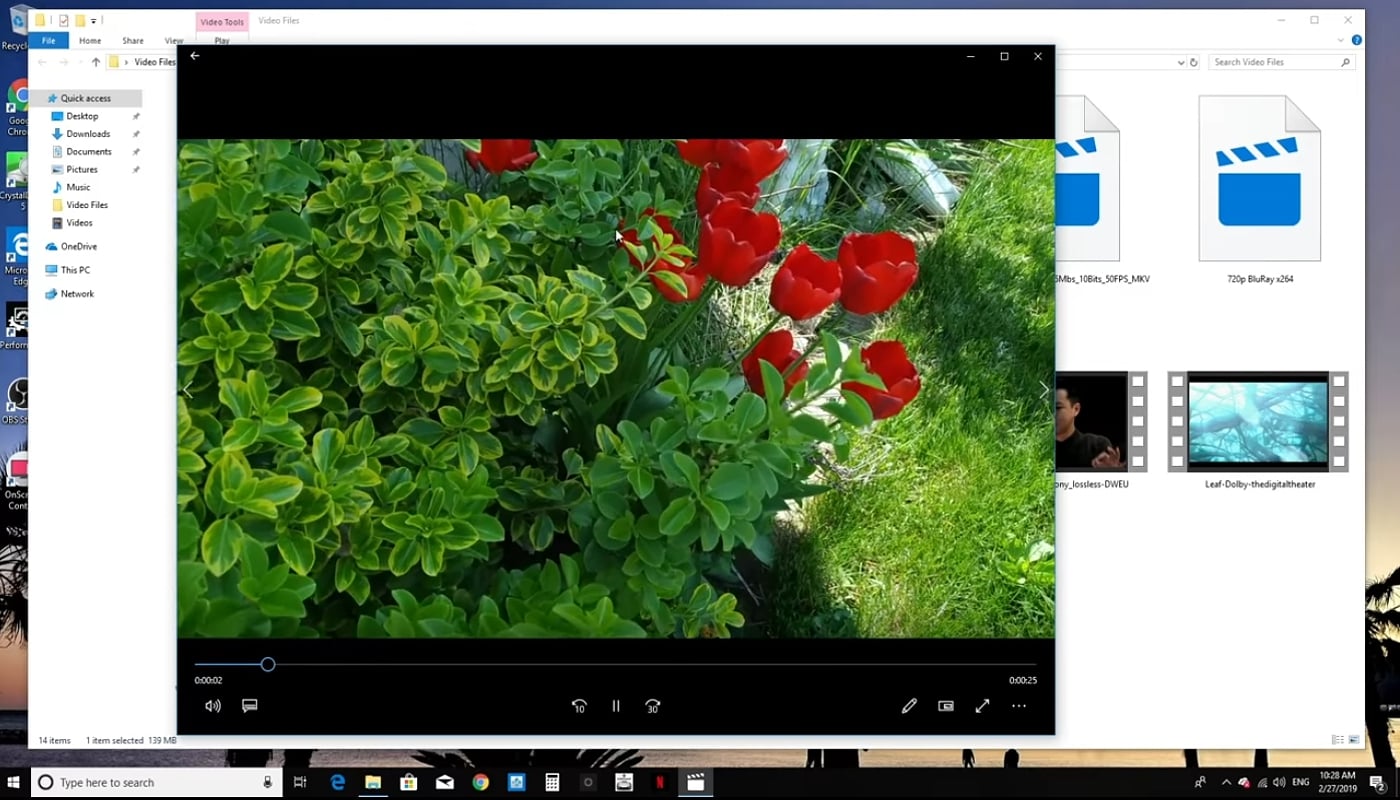1400x800 pixels.
Task: Open the File tab in File Explorer
Action: 48,41
